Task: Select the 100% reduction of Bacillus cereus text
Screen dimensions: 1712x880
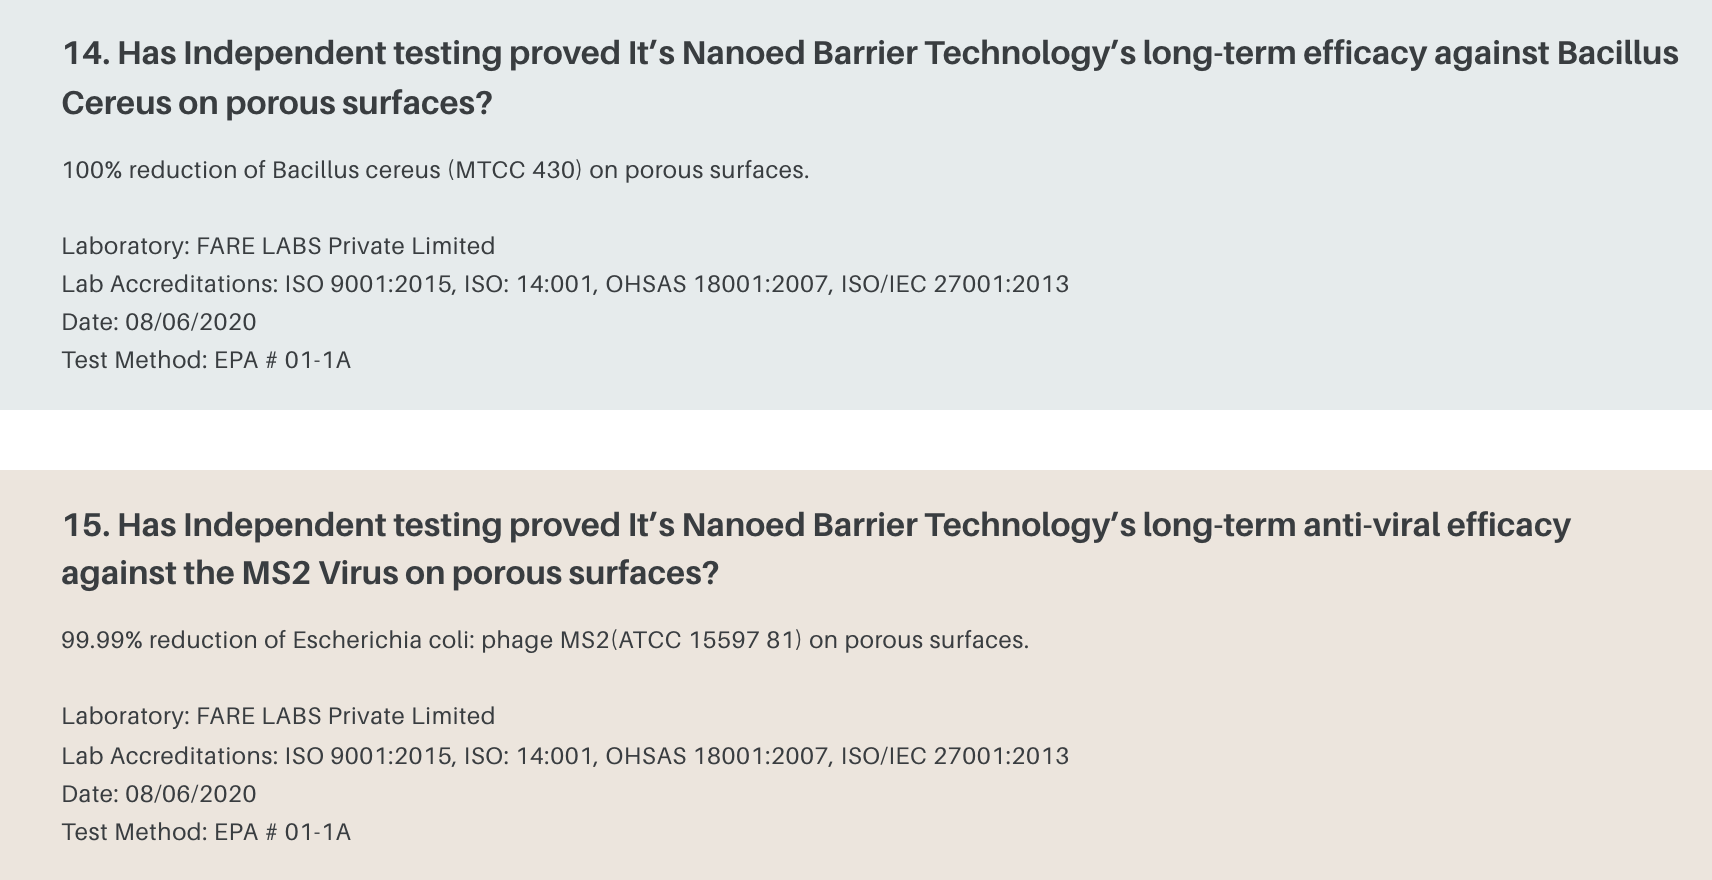Action: [x=435, y=170]
